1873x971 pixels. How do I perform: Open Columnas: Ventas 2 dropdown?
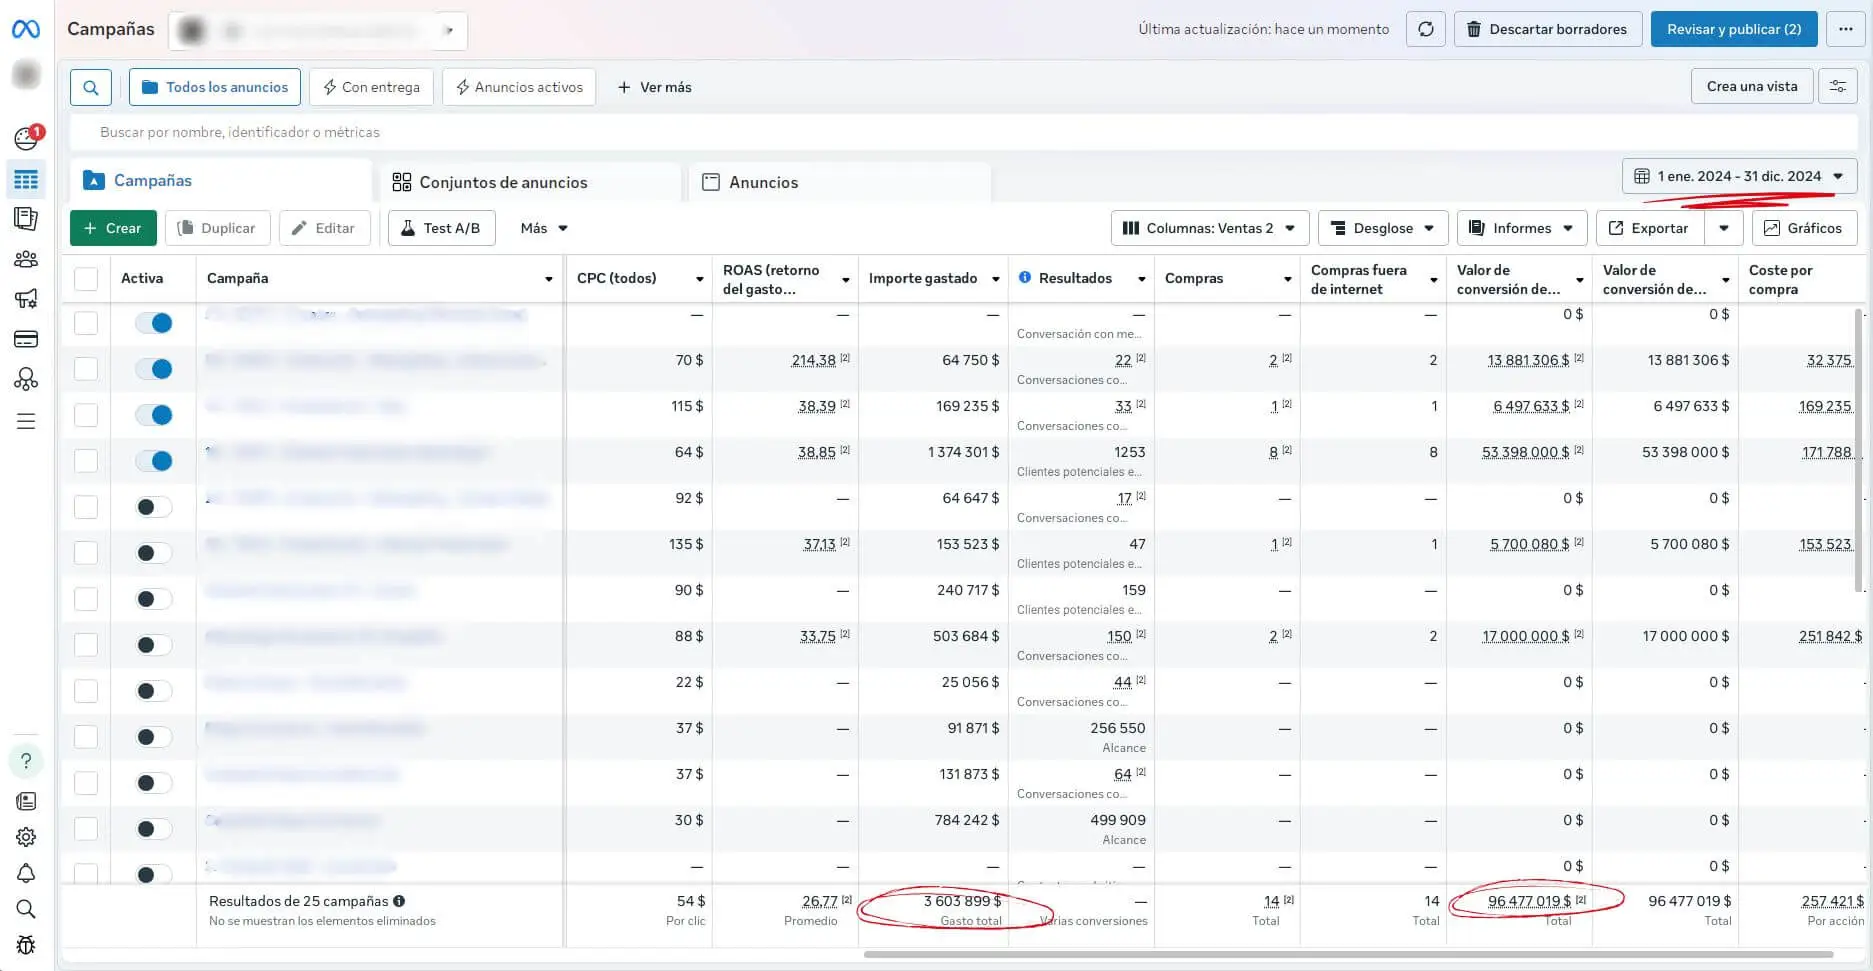click(x=1209, y=228)
